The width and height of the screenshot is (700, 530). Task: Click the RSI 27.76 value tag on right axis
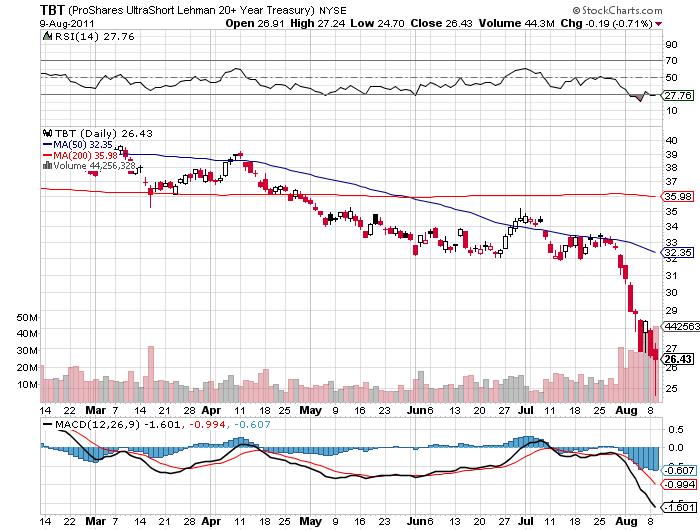coord(677,96)
